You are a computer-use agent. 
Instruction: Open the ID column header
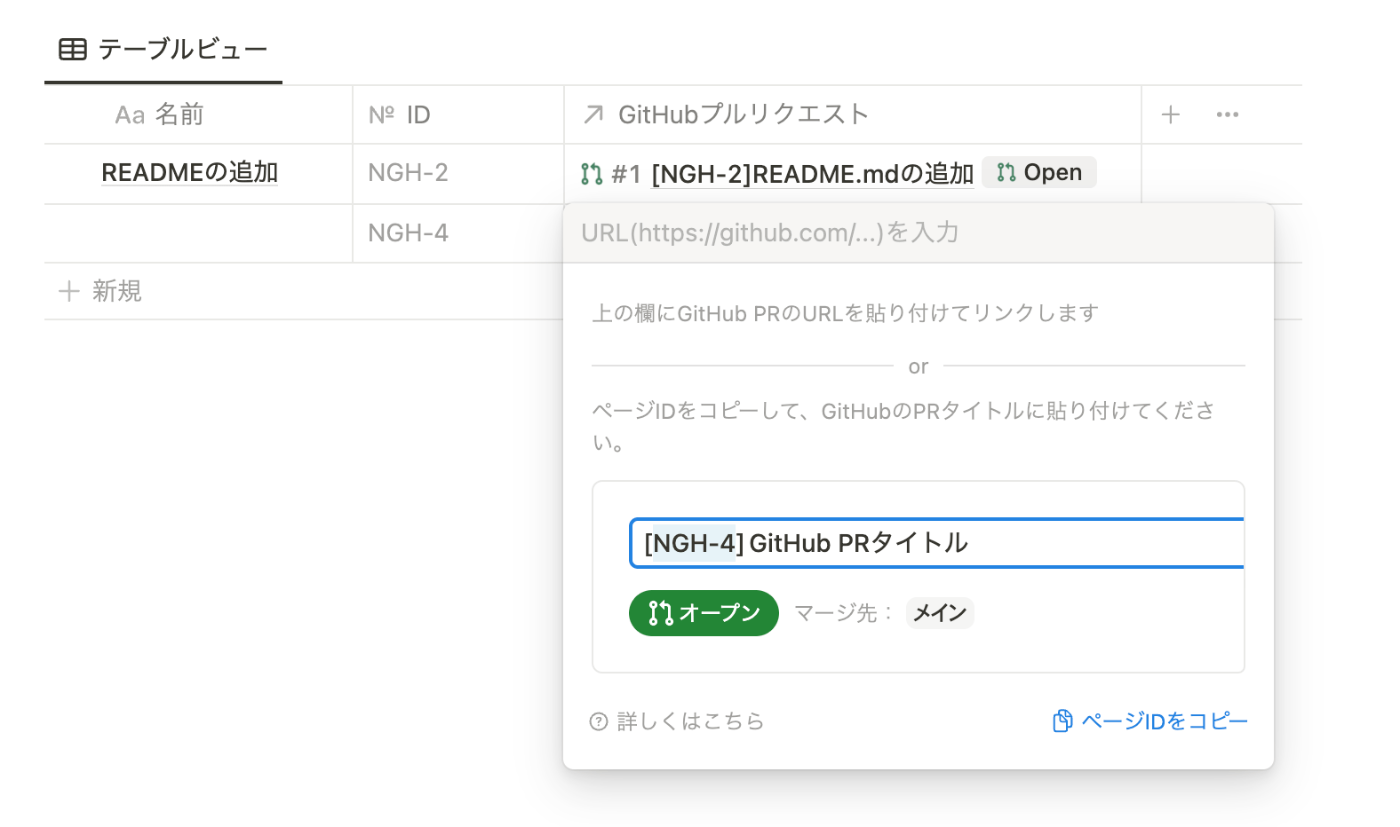tap(458, 115)
